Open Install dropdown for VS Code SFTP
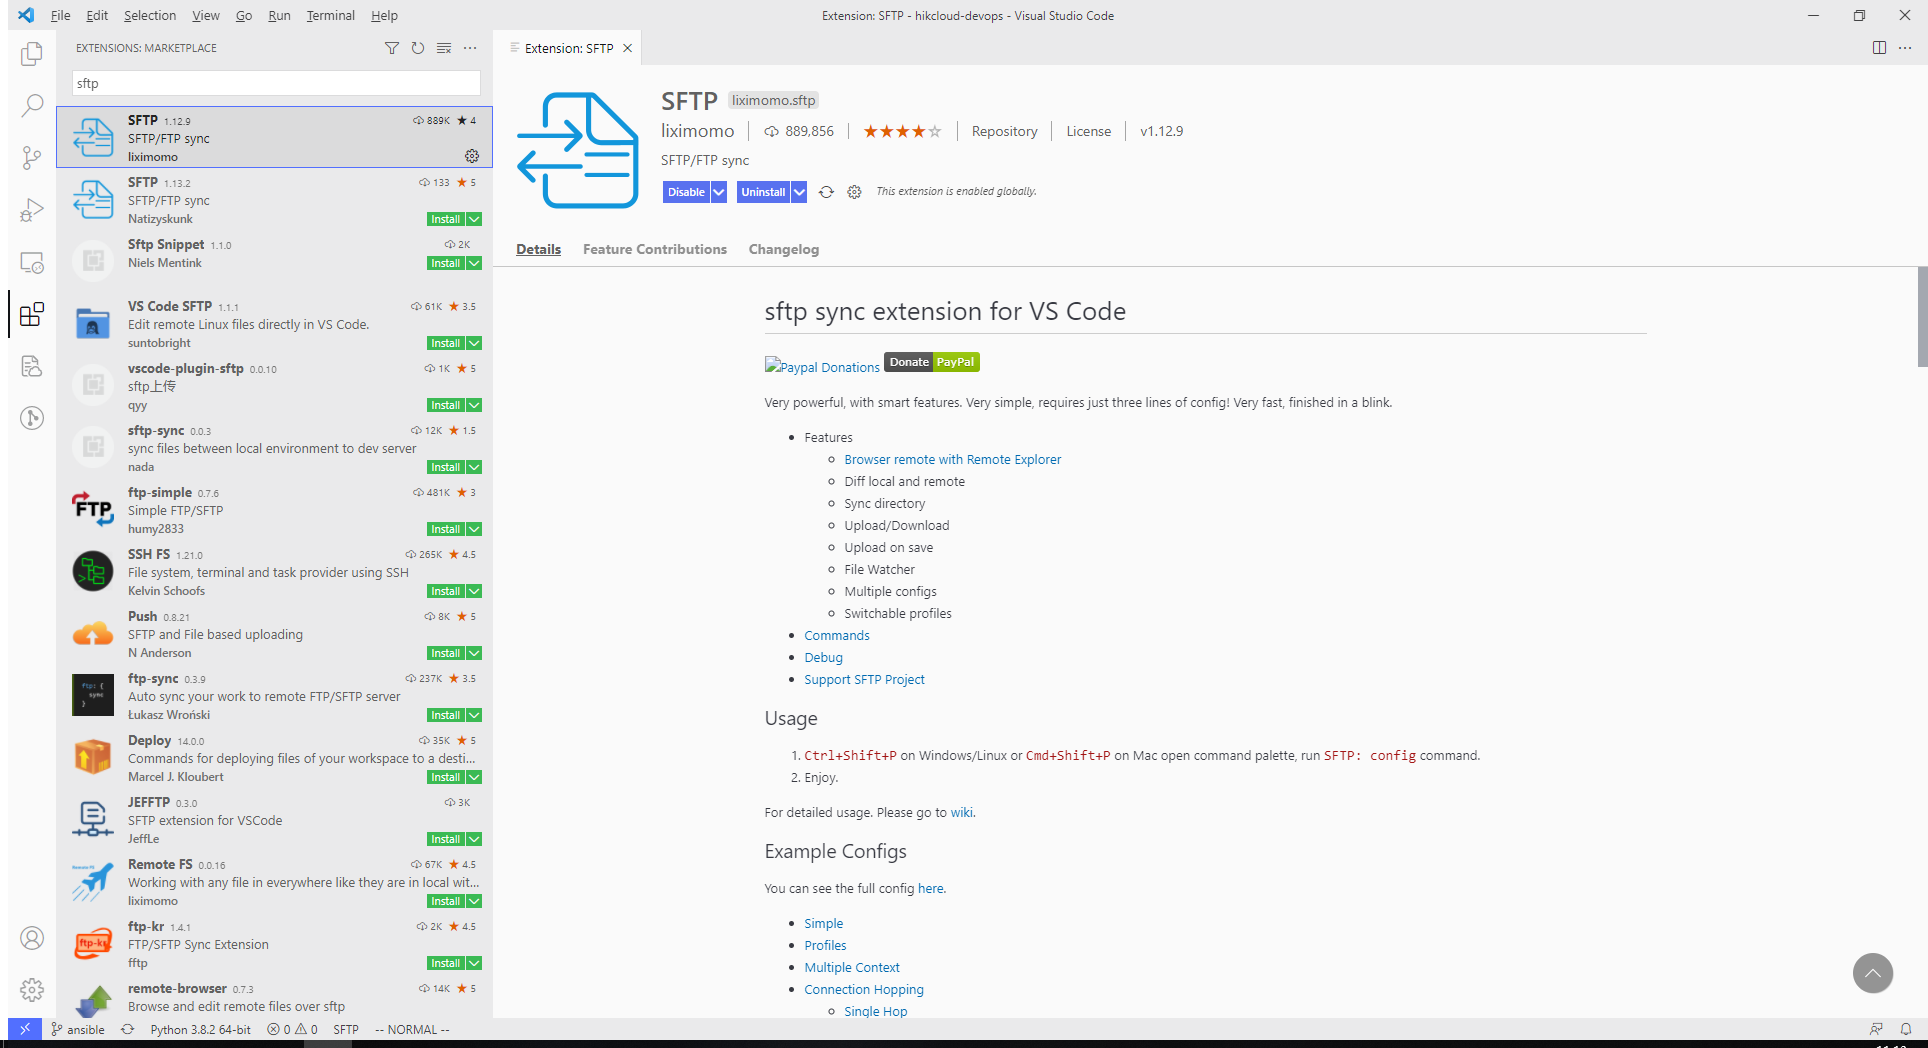The height and width of the screenshot is (1048, 1928). pos(474,343)
